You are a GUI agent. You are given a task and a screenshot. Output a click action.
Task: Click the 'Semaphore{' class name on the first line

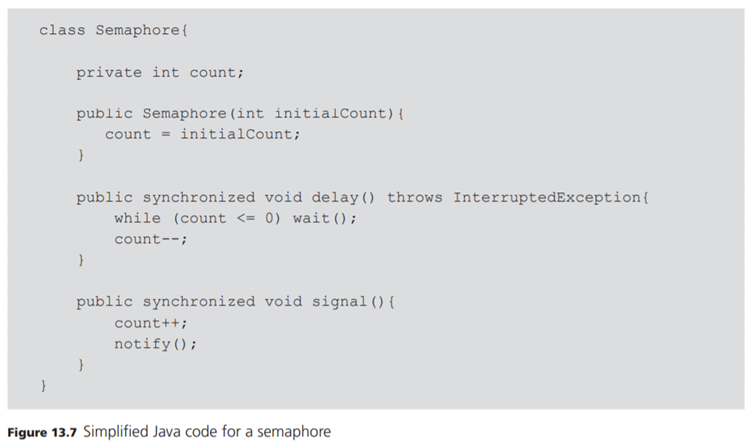[x=142, y=30]
